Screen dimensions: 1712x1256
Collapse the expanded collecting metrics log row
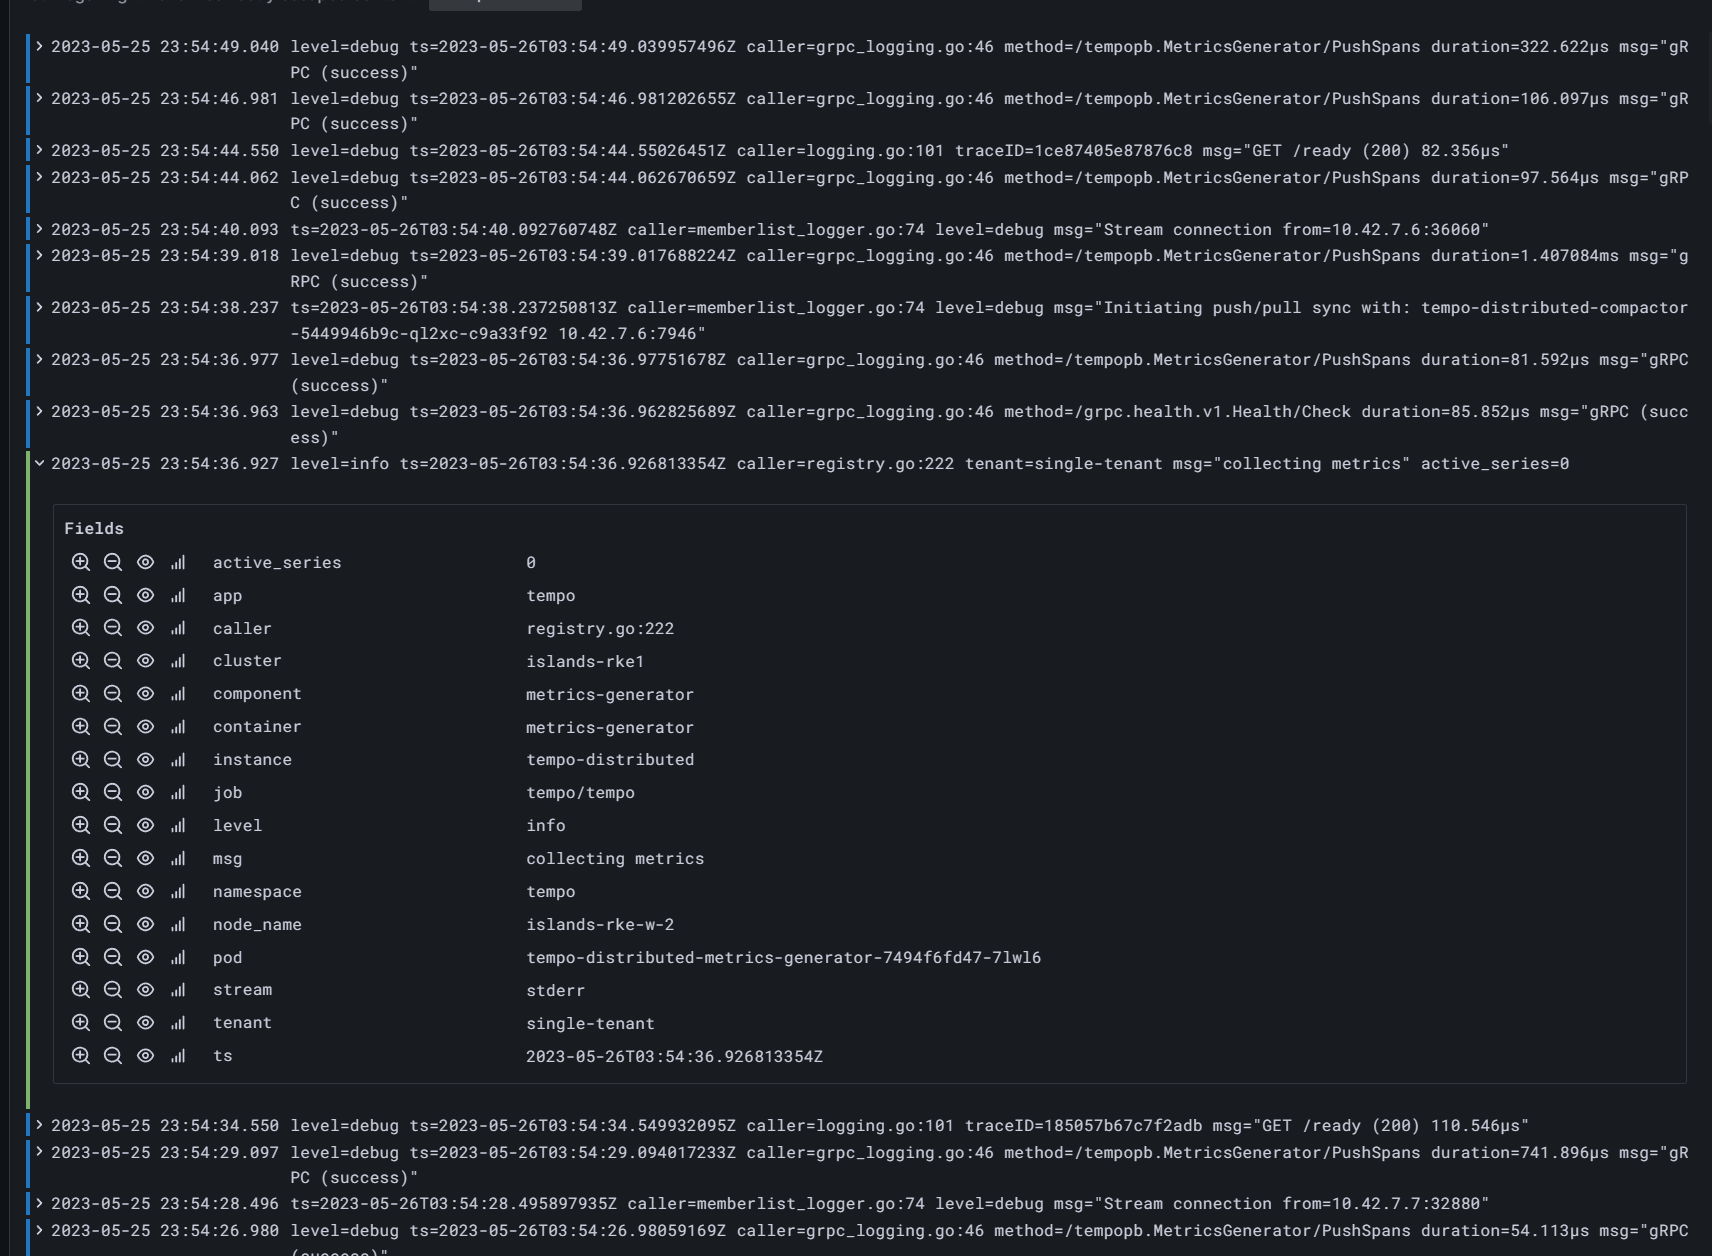click(x=39, y=463)
